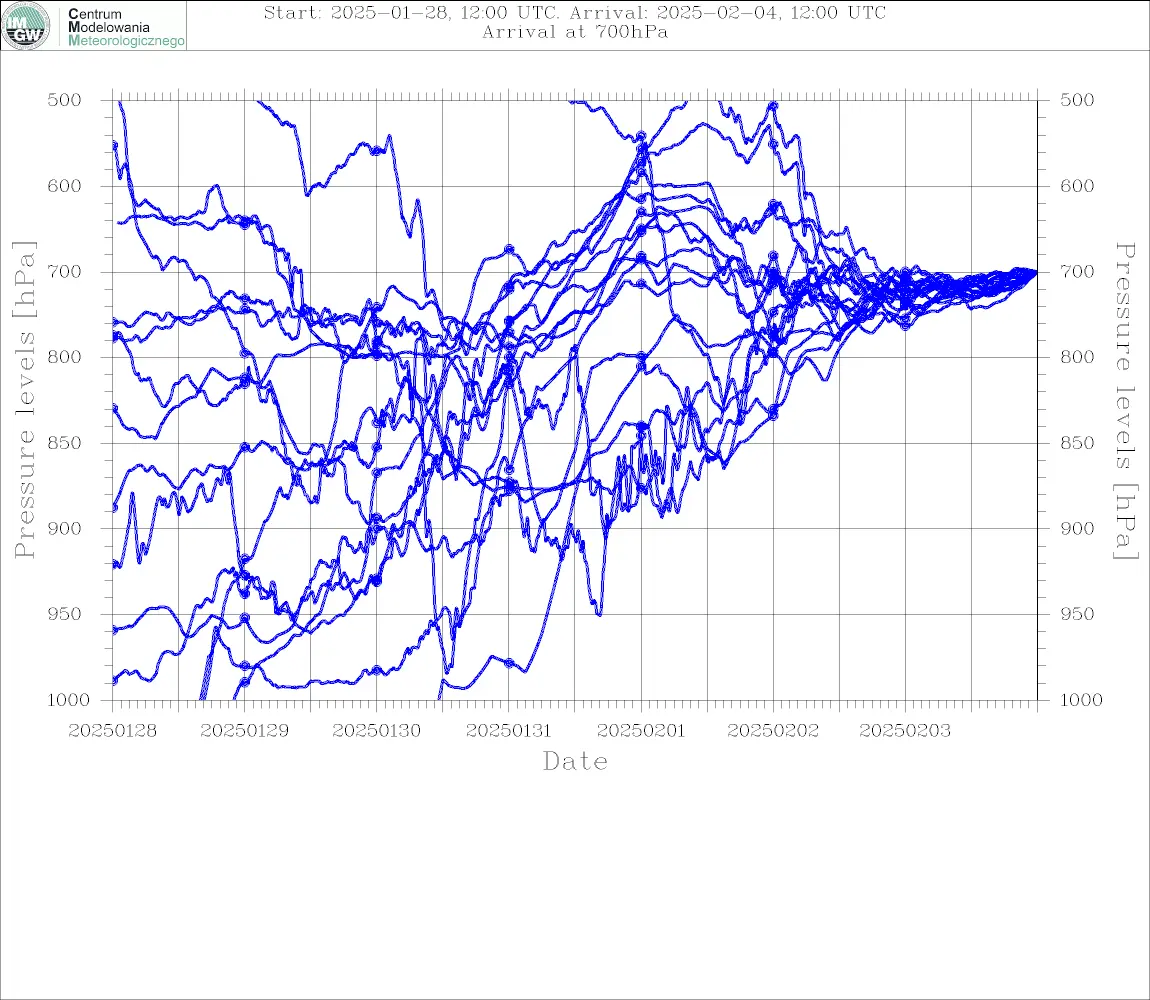Click the left axis 900 label
Viewport: 1150px width, 1000px height.
click(65, 528)
